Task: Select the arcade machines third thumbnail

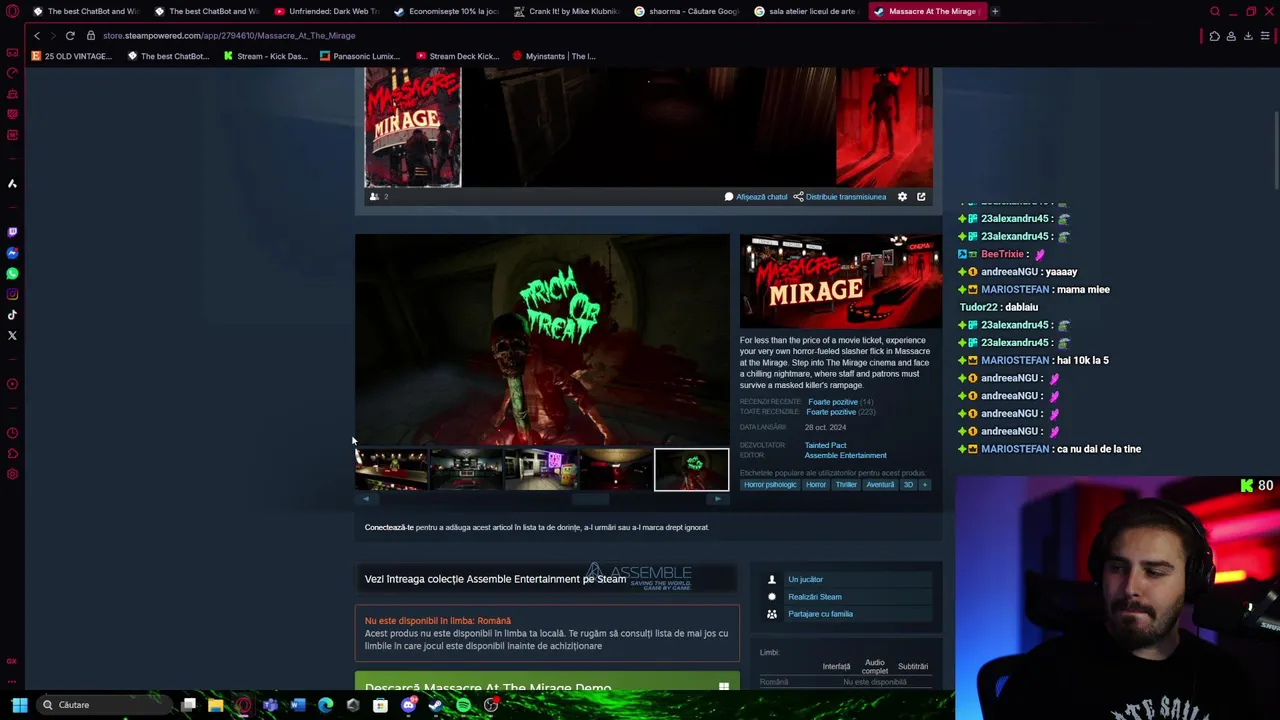Action: (541, 470)
